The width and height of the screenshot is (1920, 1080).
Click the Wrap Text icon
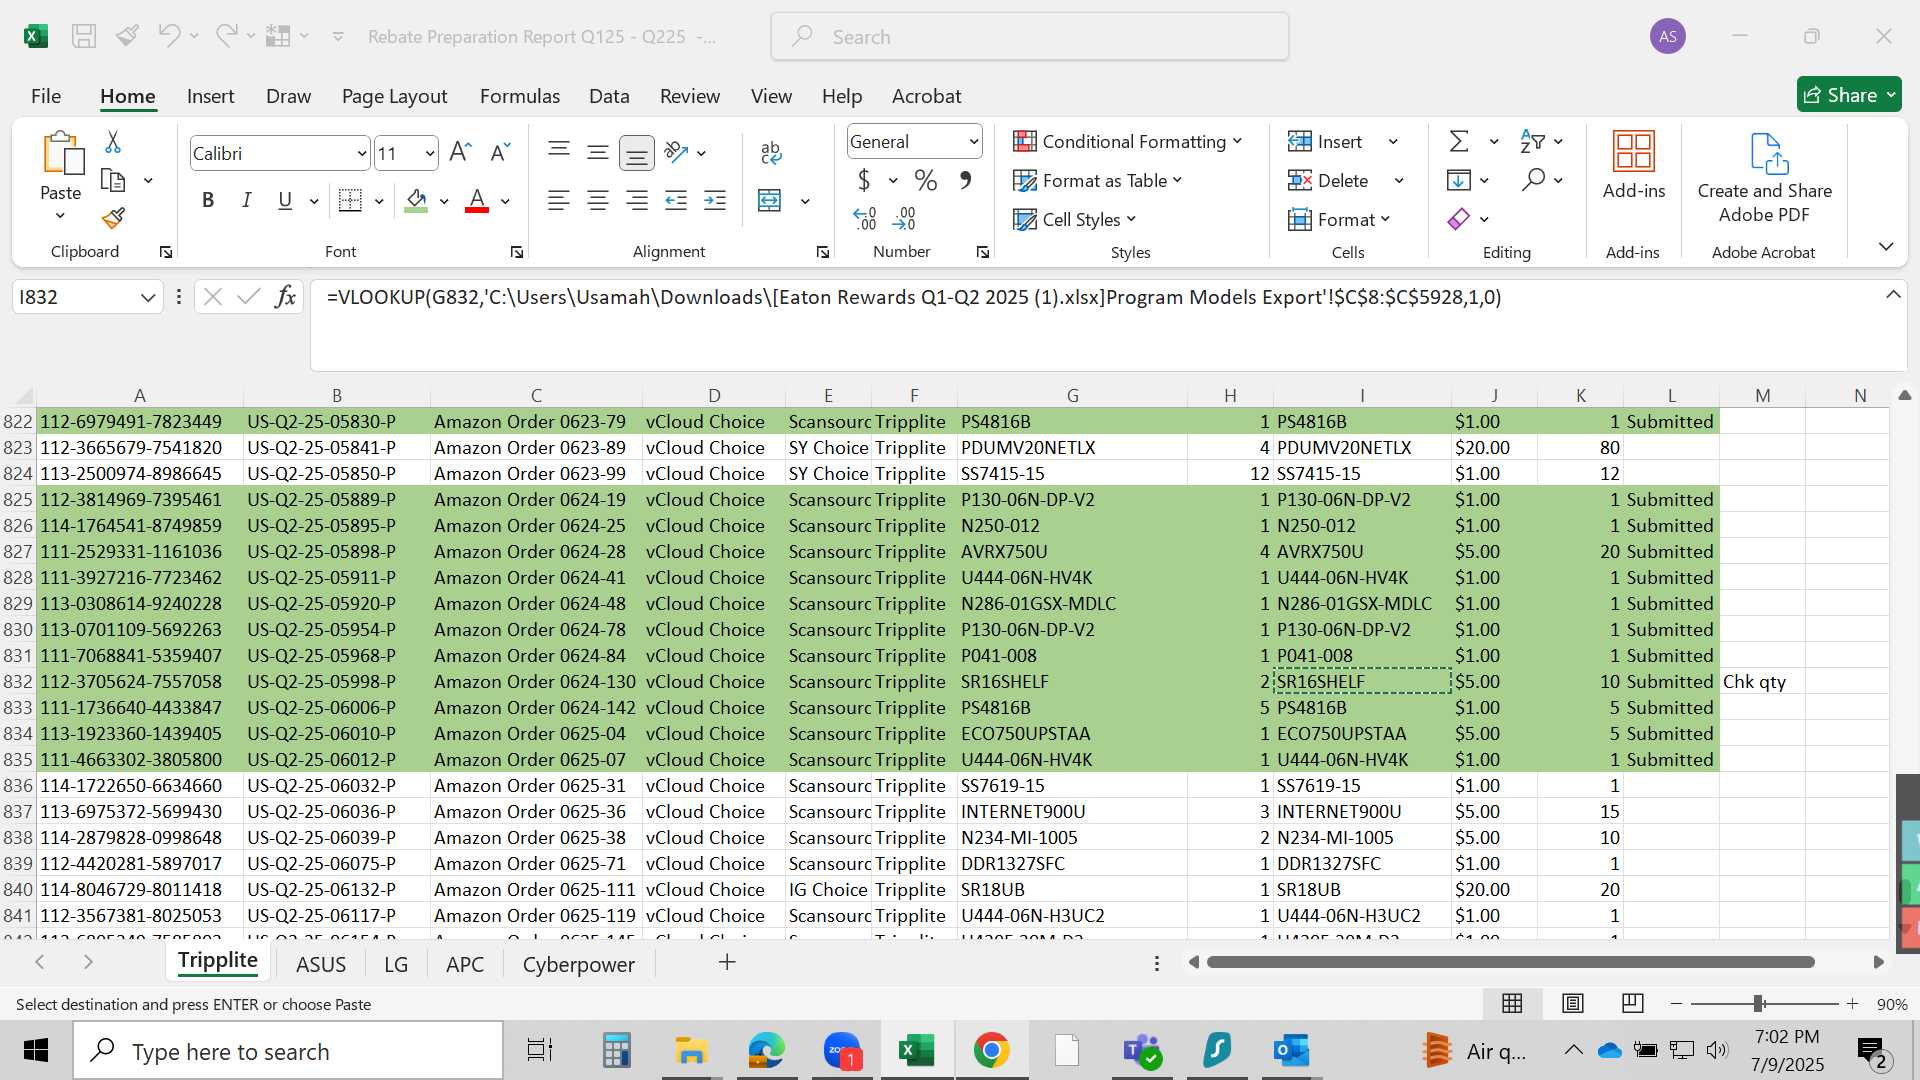(x=771, y=152)
